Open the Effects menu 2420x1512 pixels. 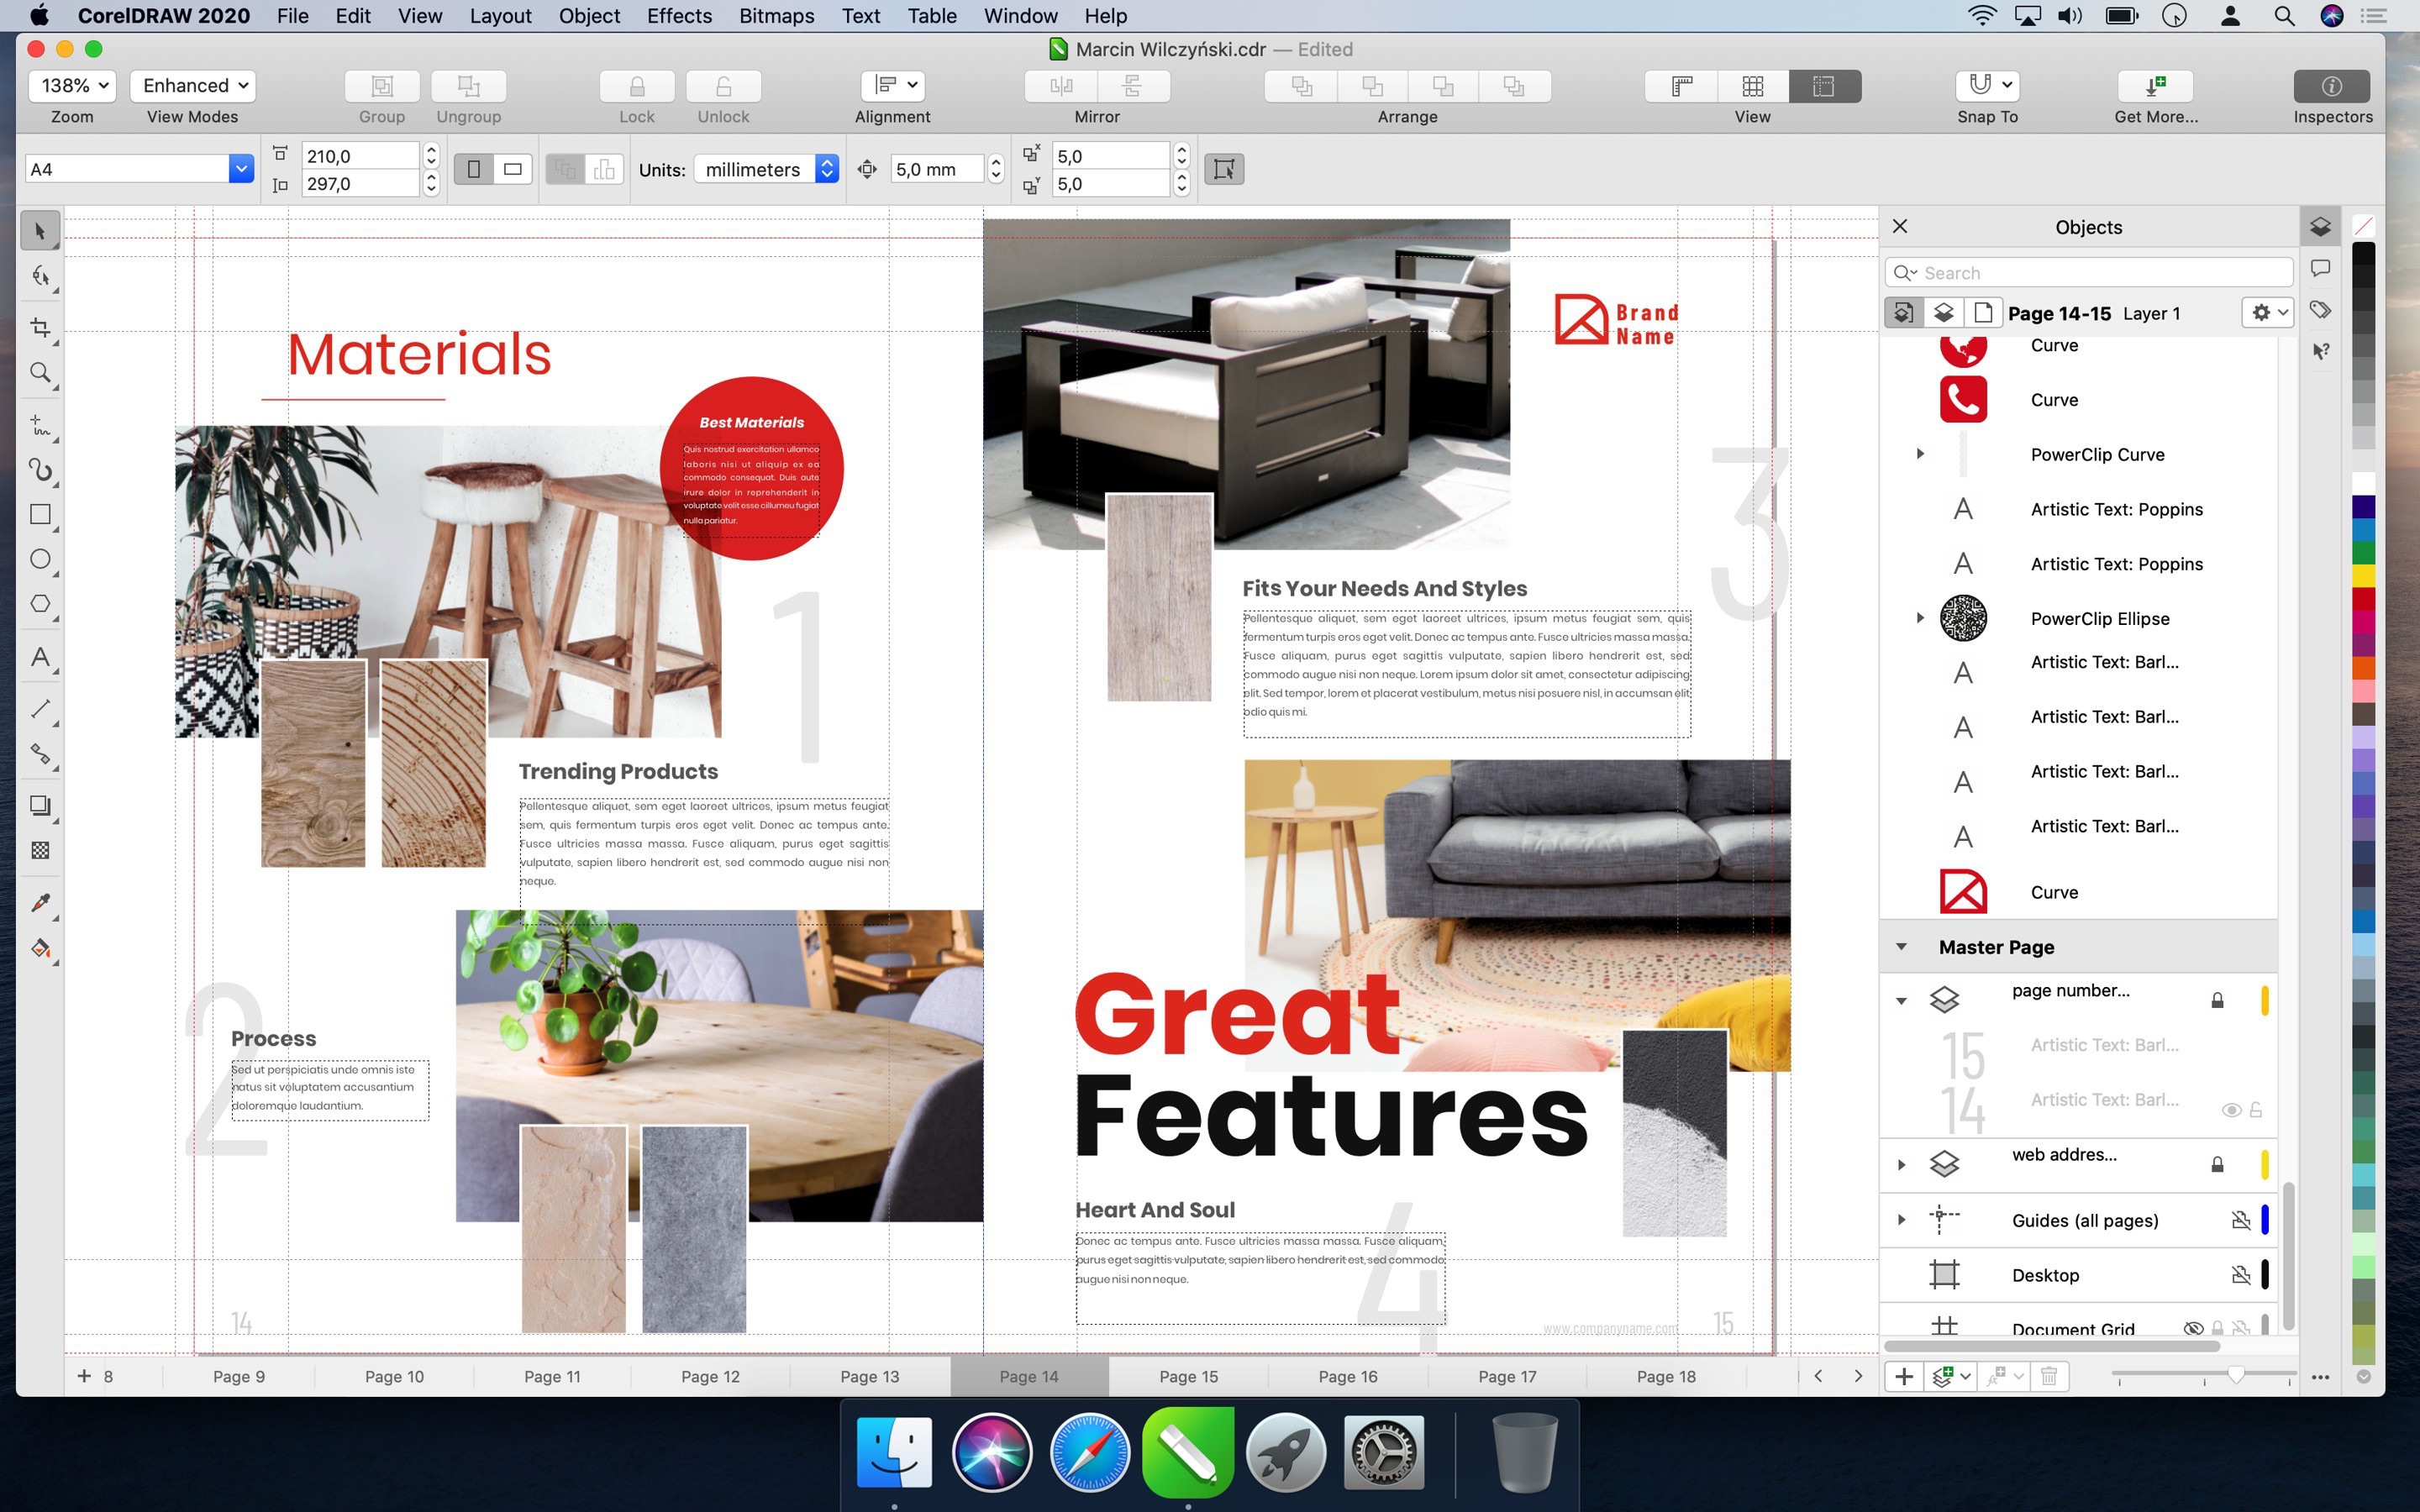[x=679, y=16]
